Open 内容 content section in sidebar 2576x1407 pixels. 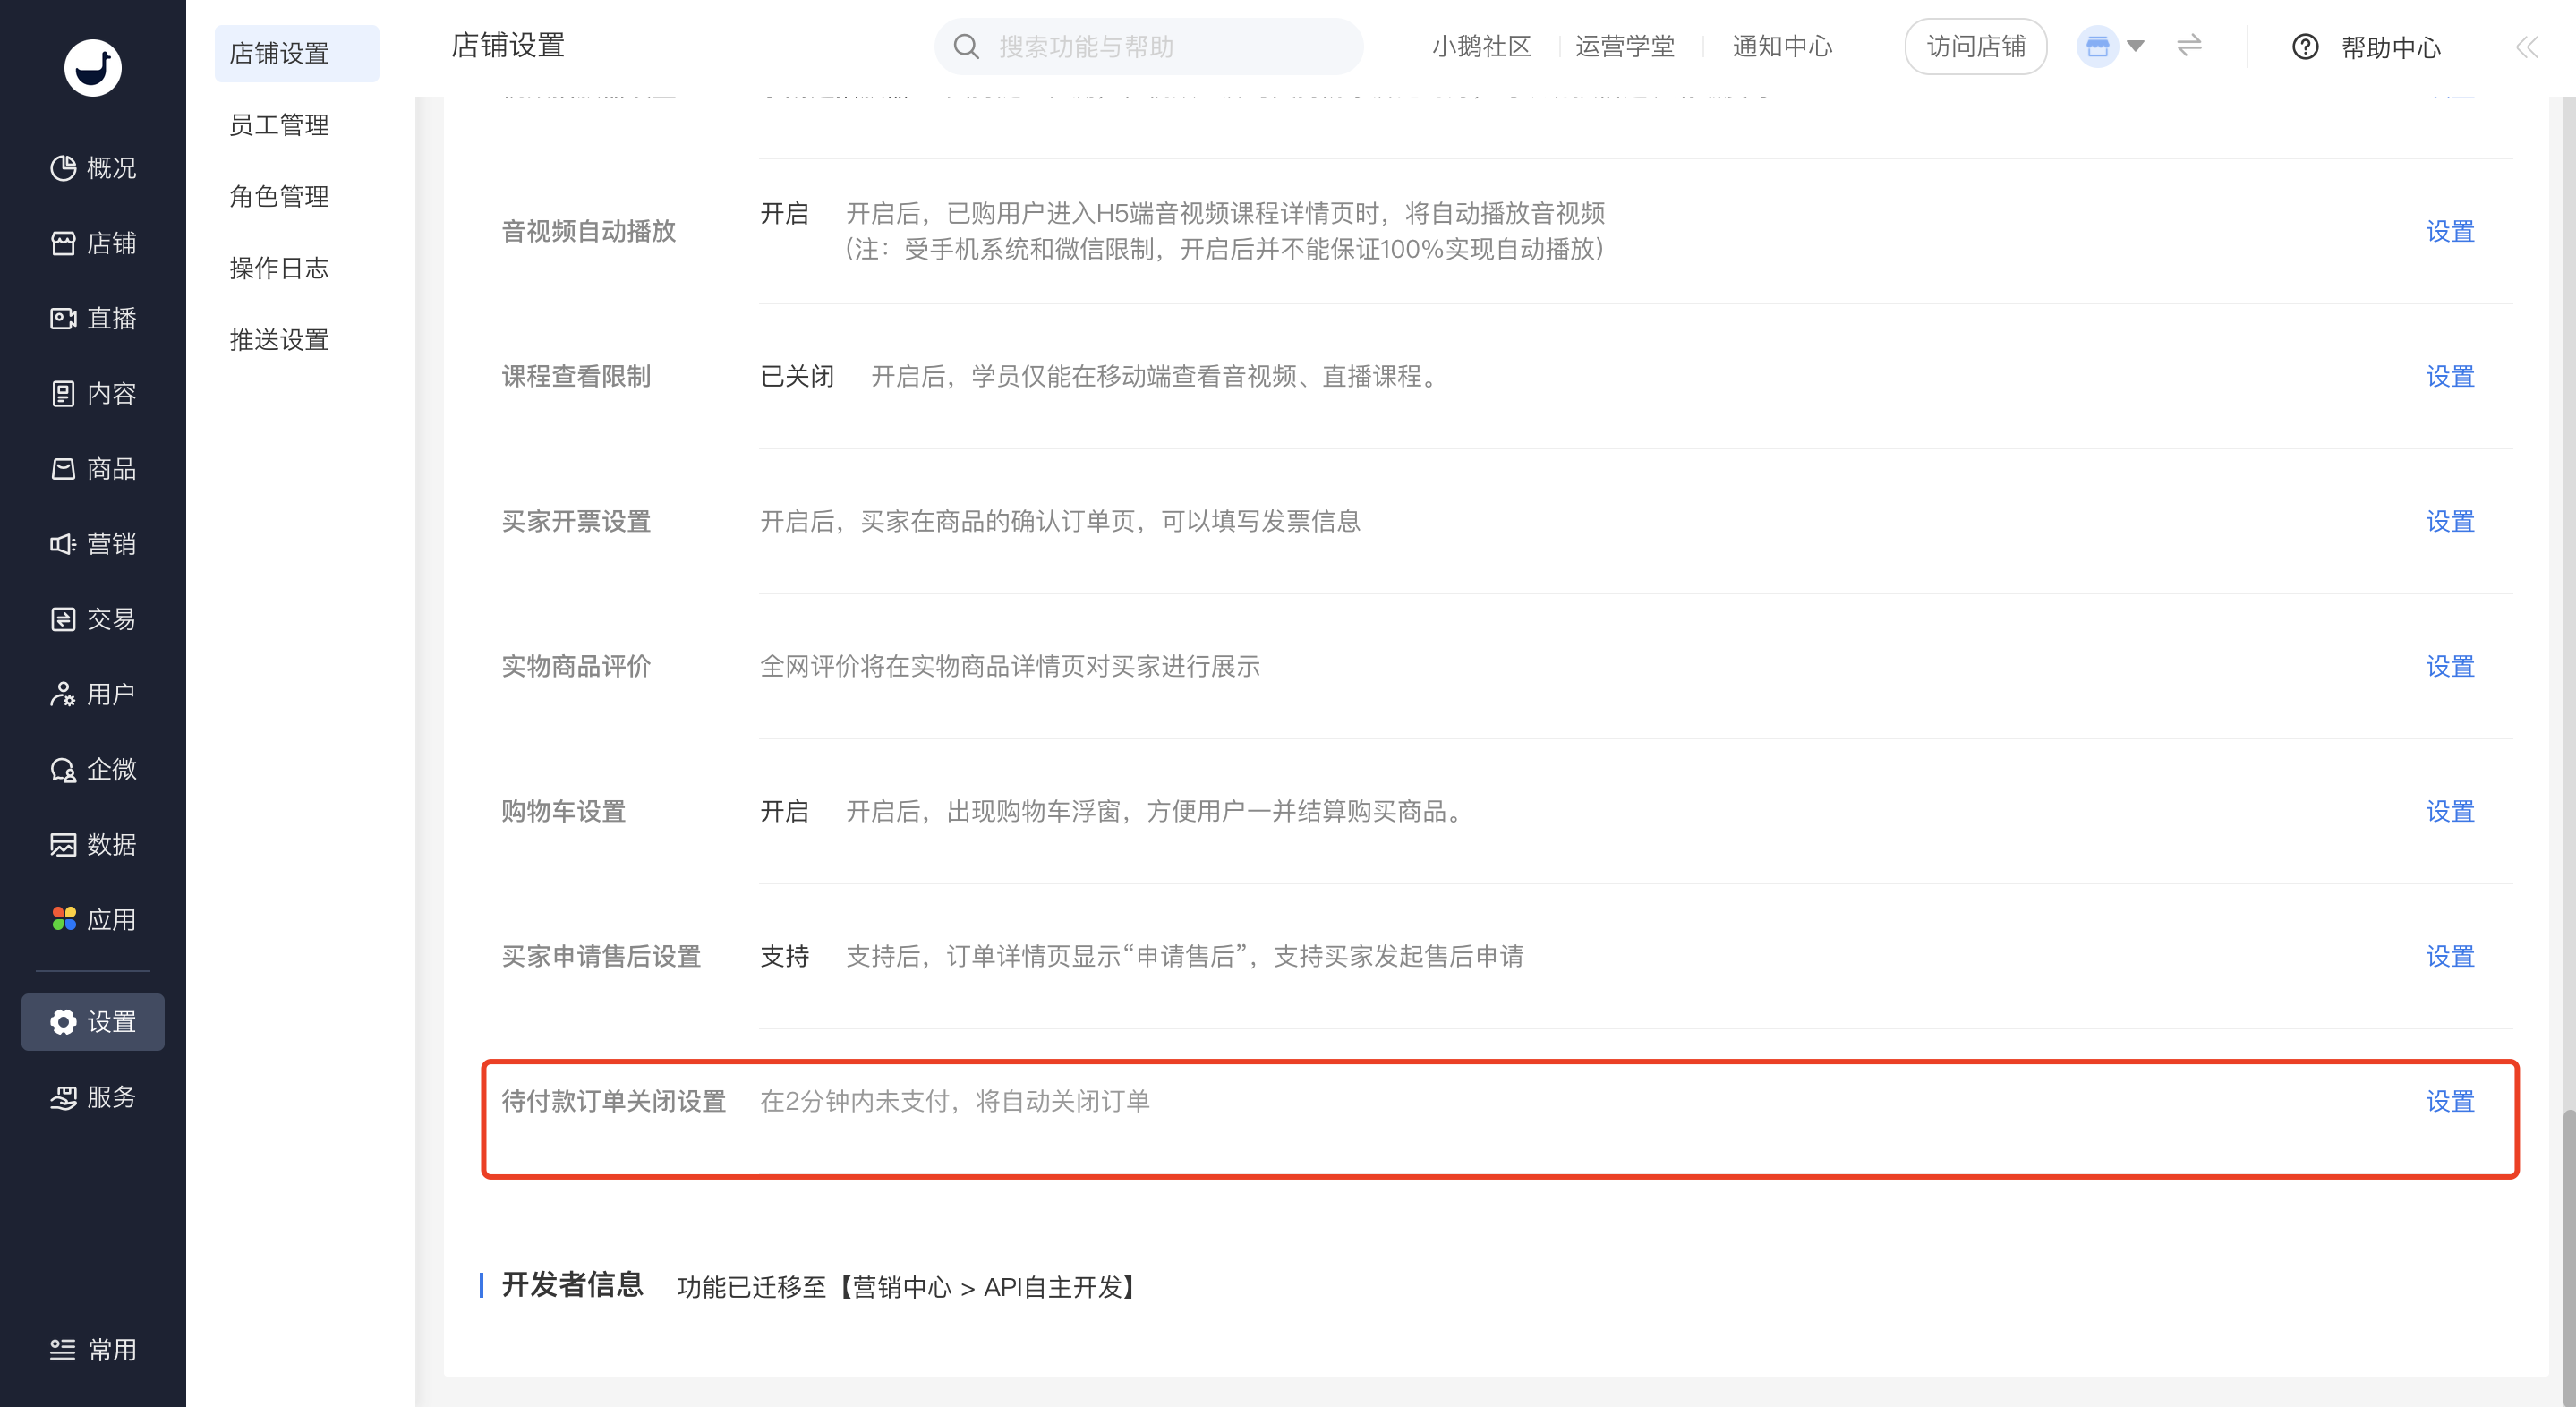[93, 393]
